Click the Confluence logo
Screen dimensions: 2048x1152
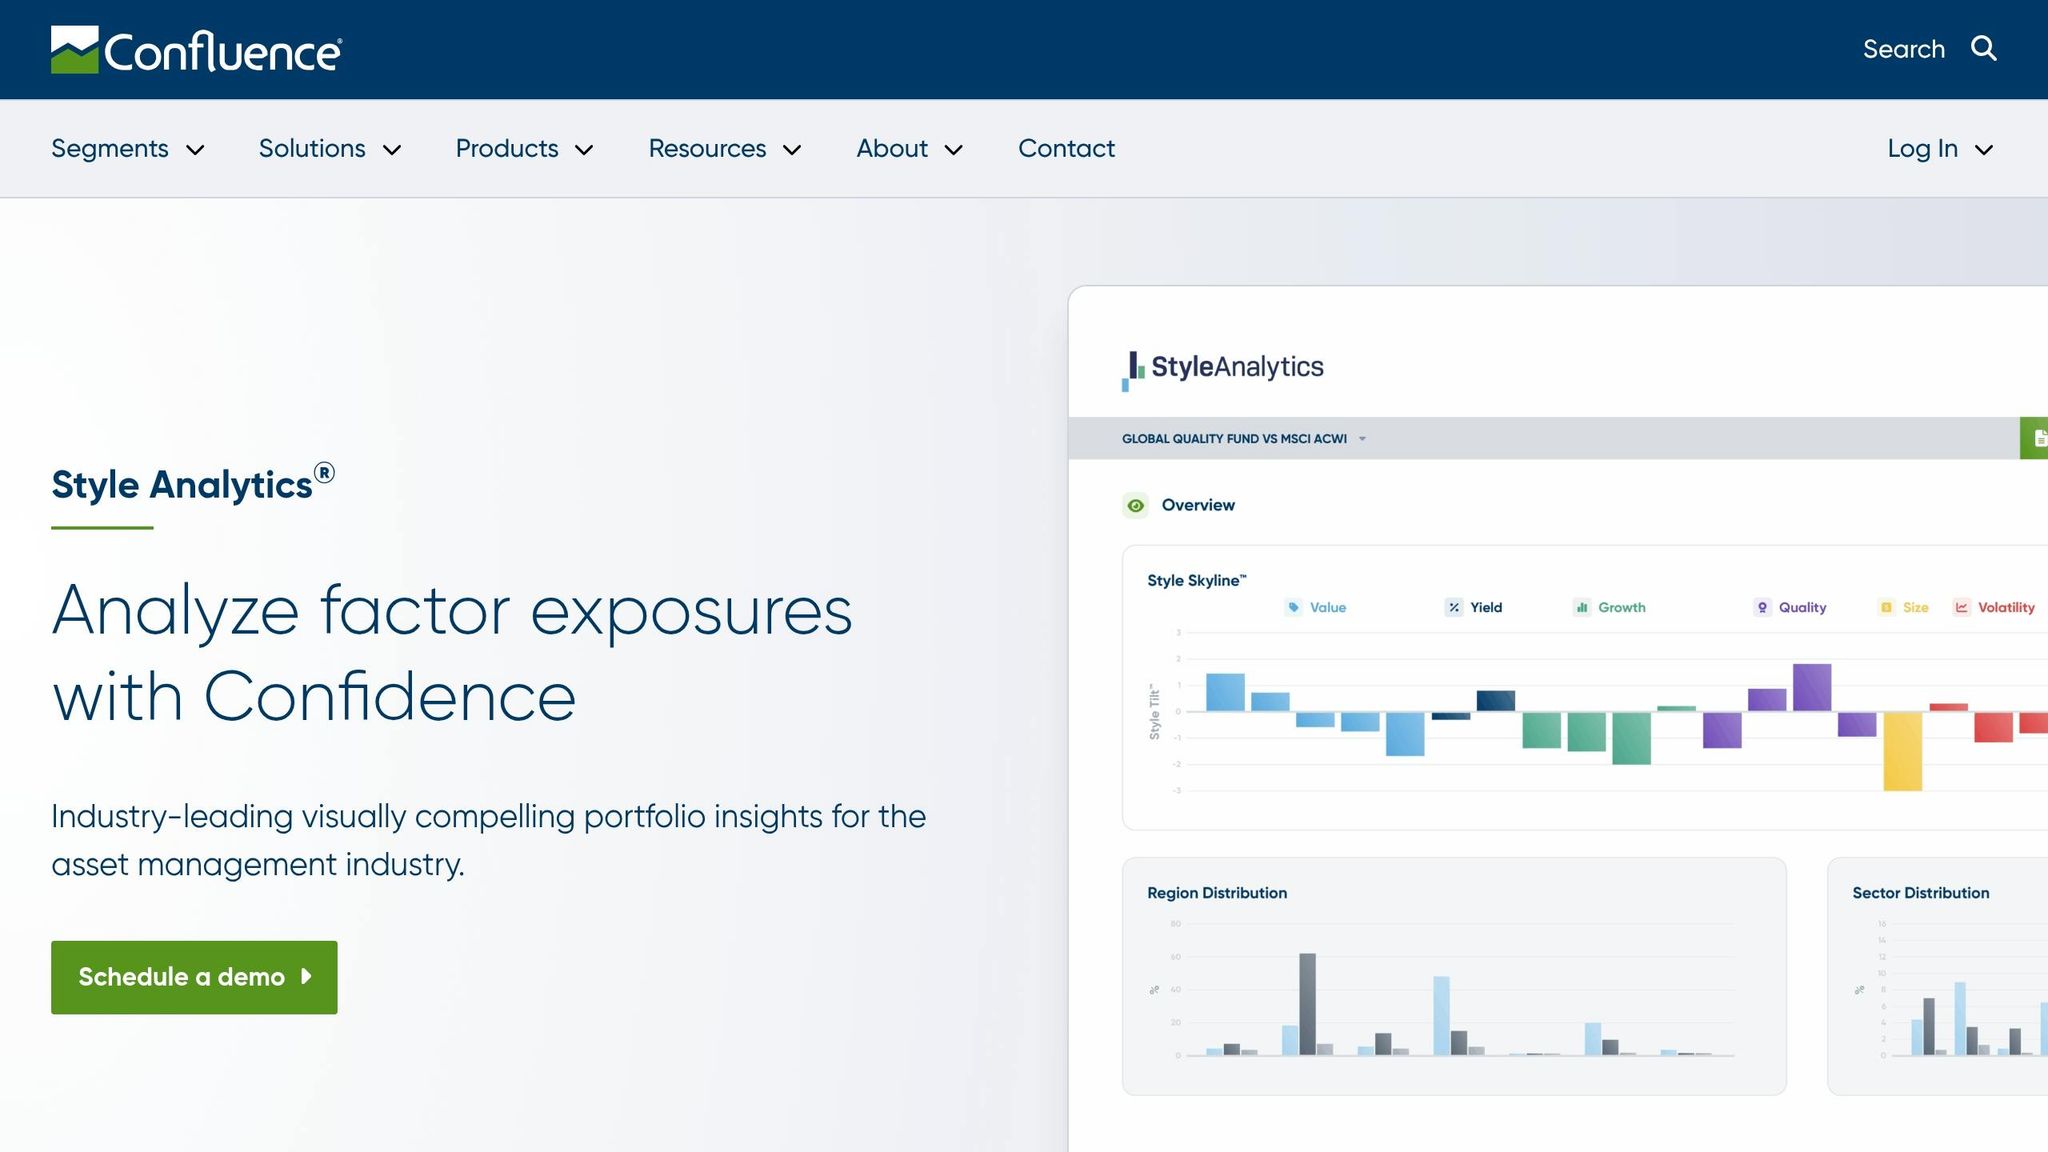pos(196,50)
